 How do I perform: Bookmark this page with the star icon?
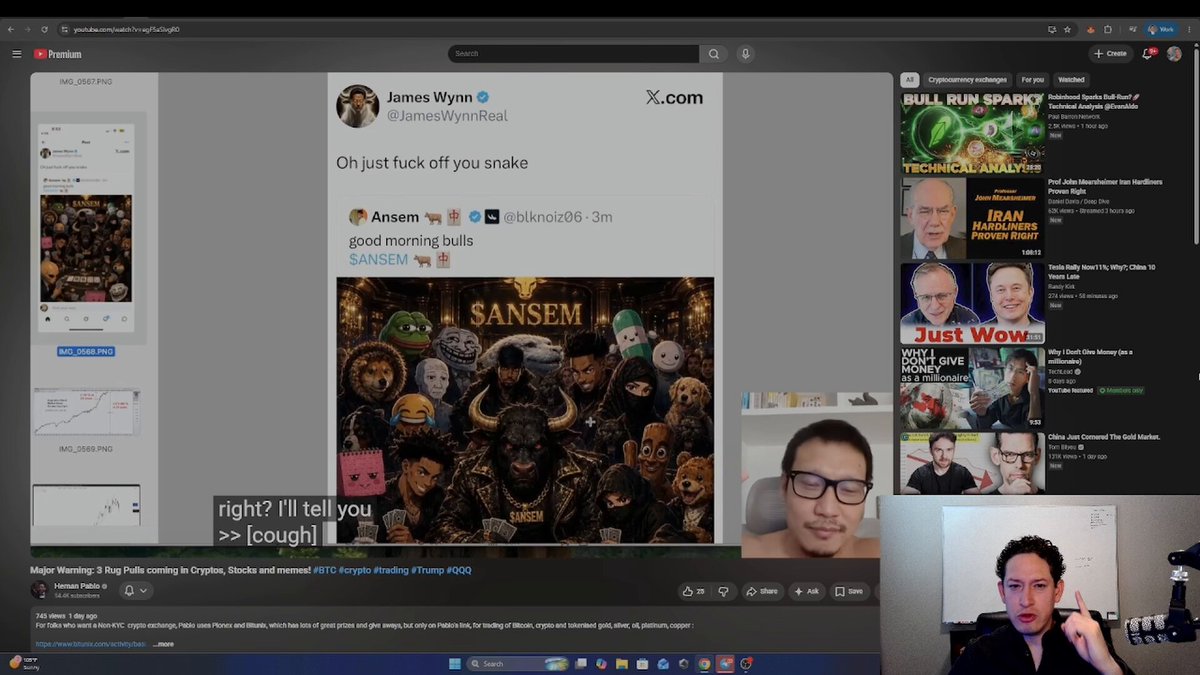[1067, 29]
